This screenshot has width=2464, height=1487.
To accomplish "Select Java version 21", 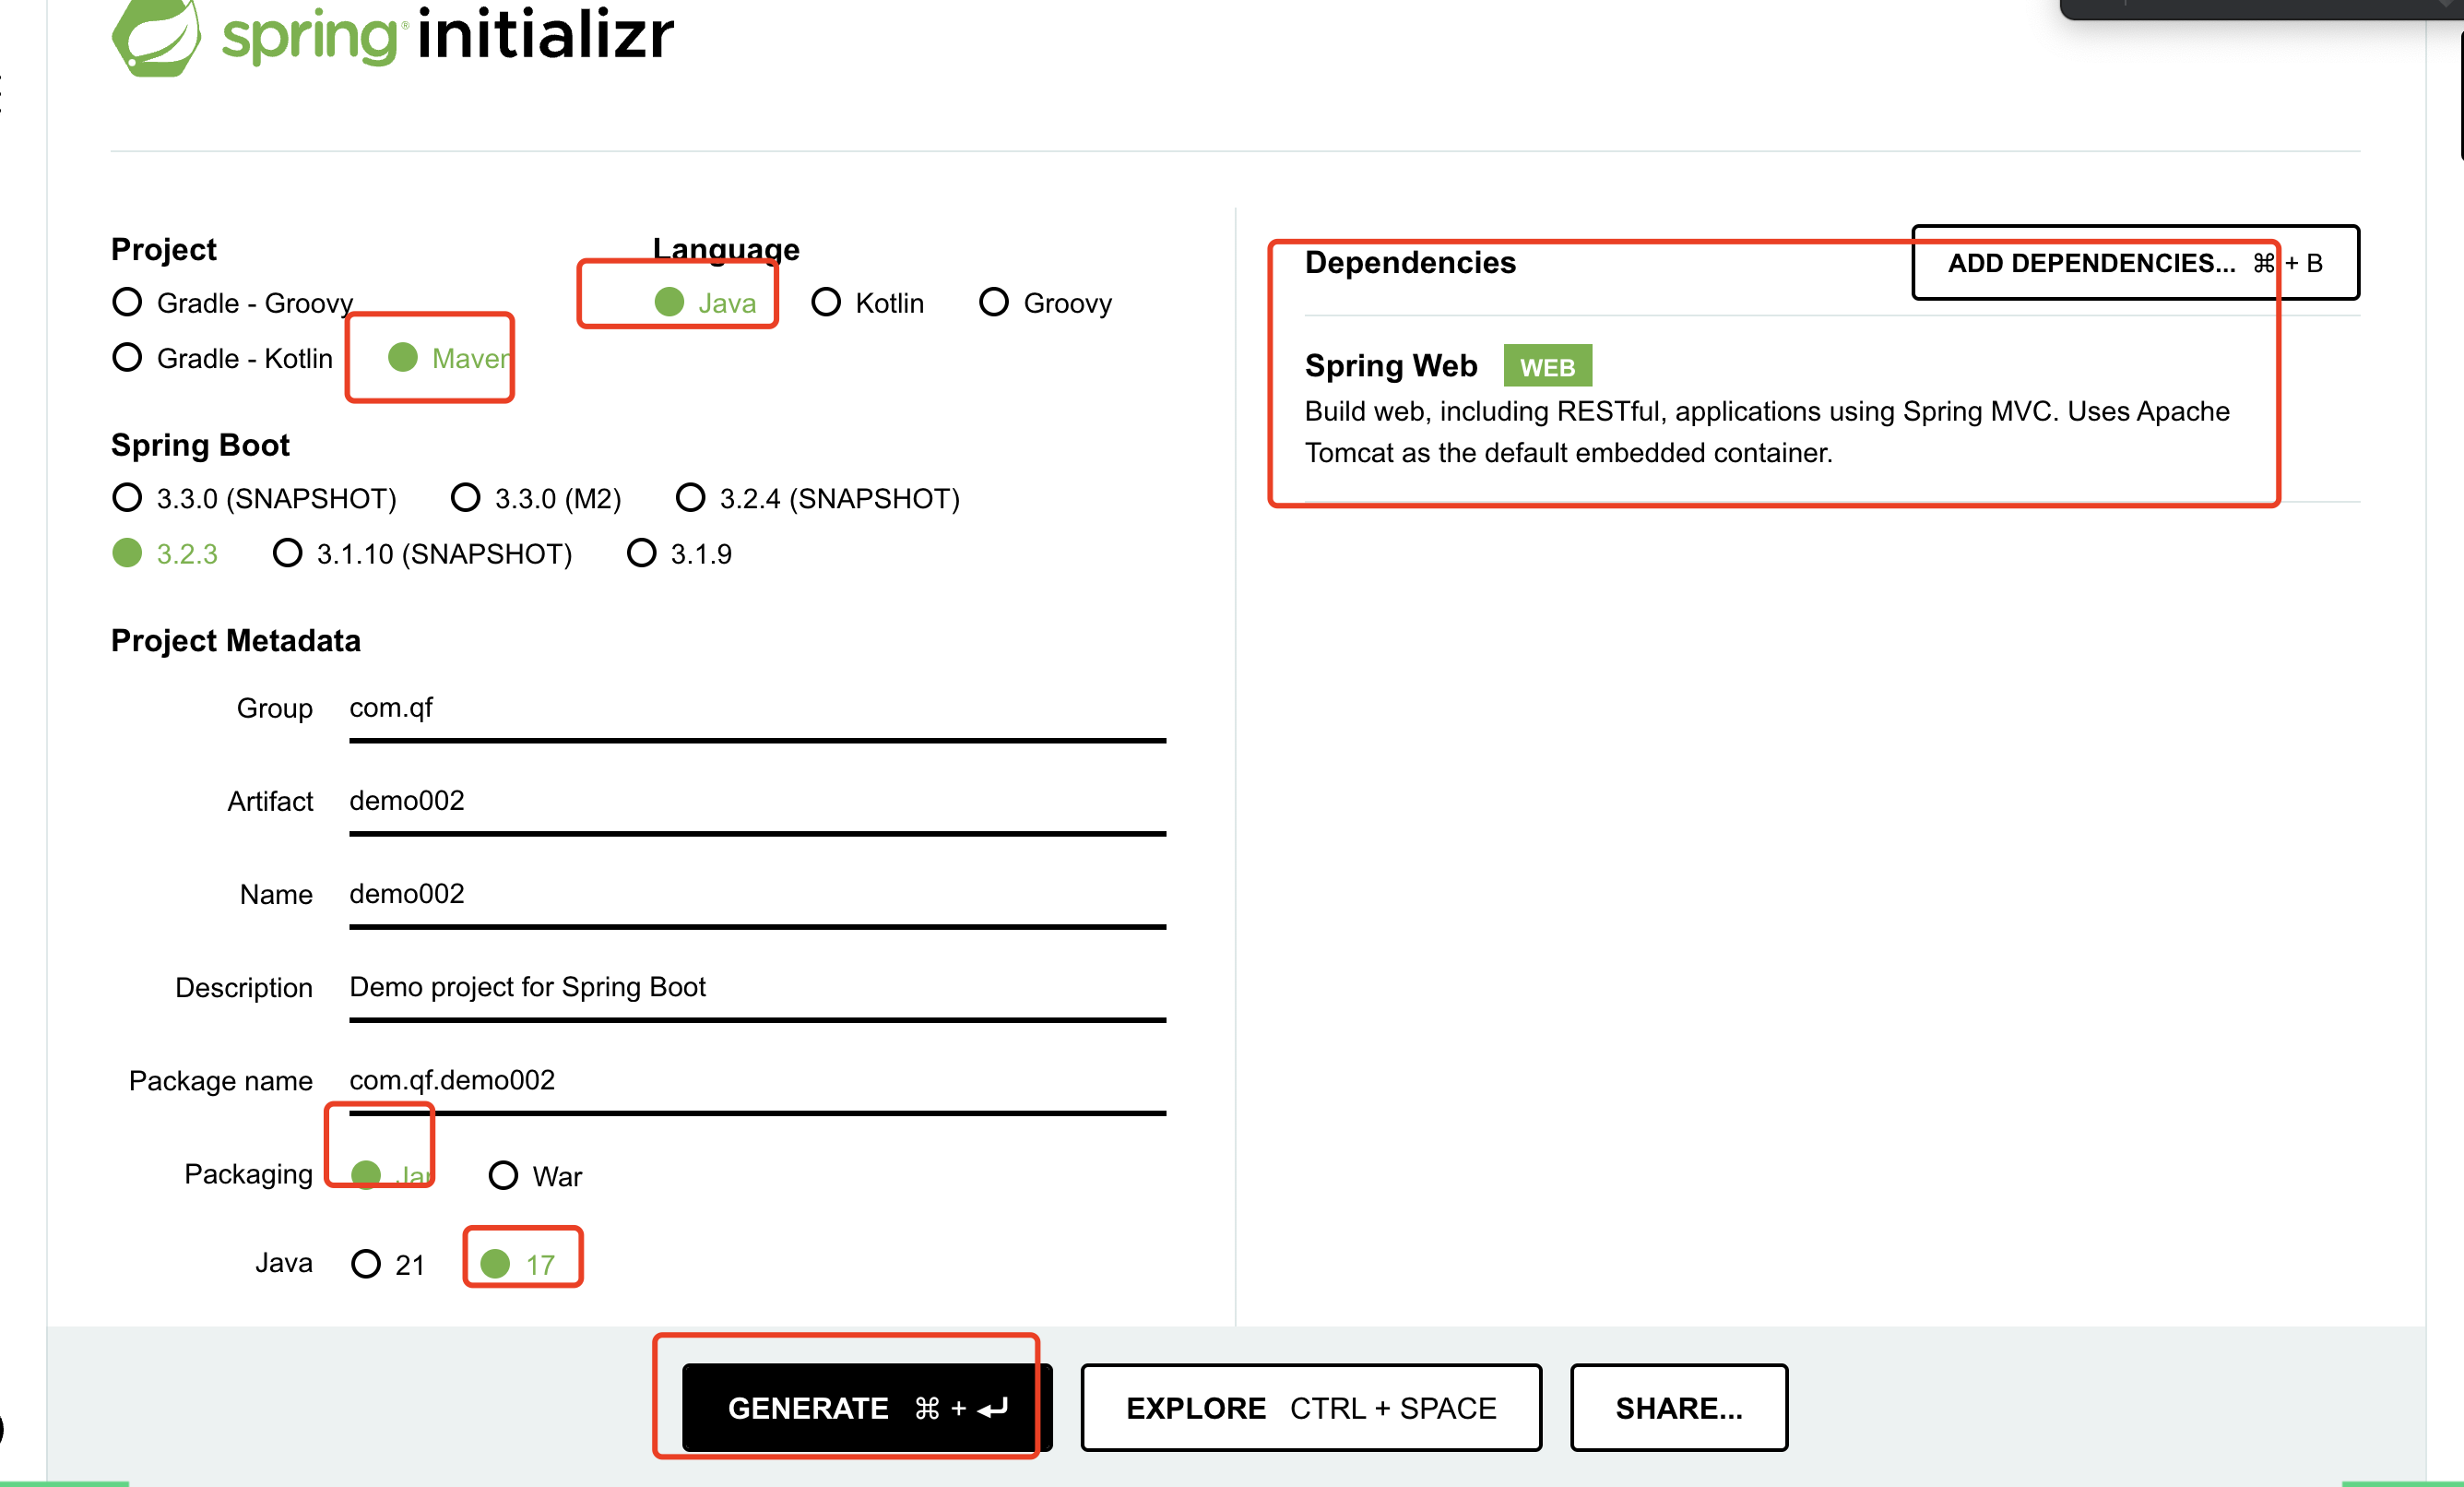I will click(366, 1264).
